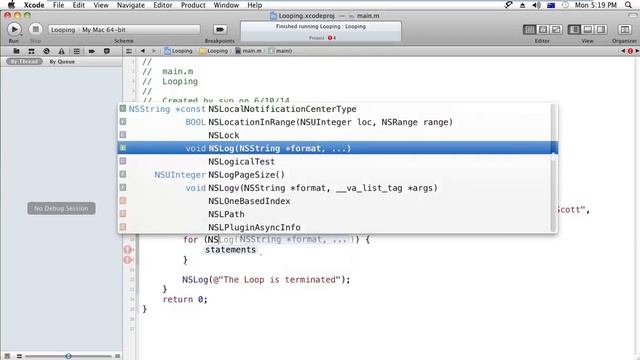The height and width of the screenshot is (360, 640).
Task: Switch to the Standard editor
Action: coord(530,29)
